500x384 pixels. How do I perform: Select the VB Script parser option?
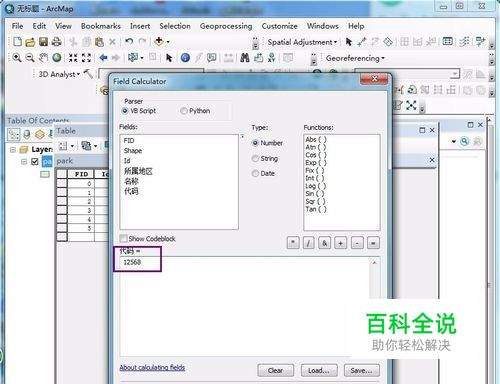tap(125, 111)
